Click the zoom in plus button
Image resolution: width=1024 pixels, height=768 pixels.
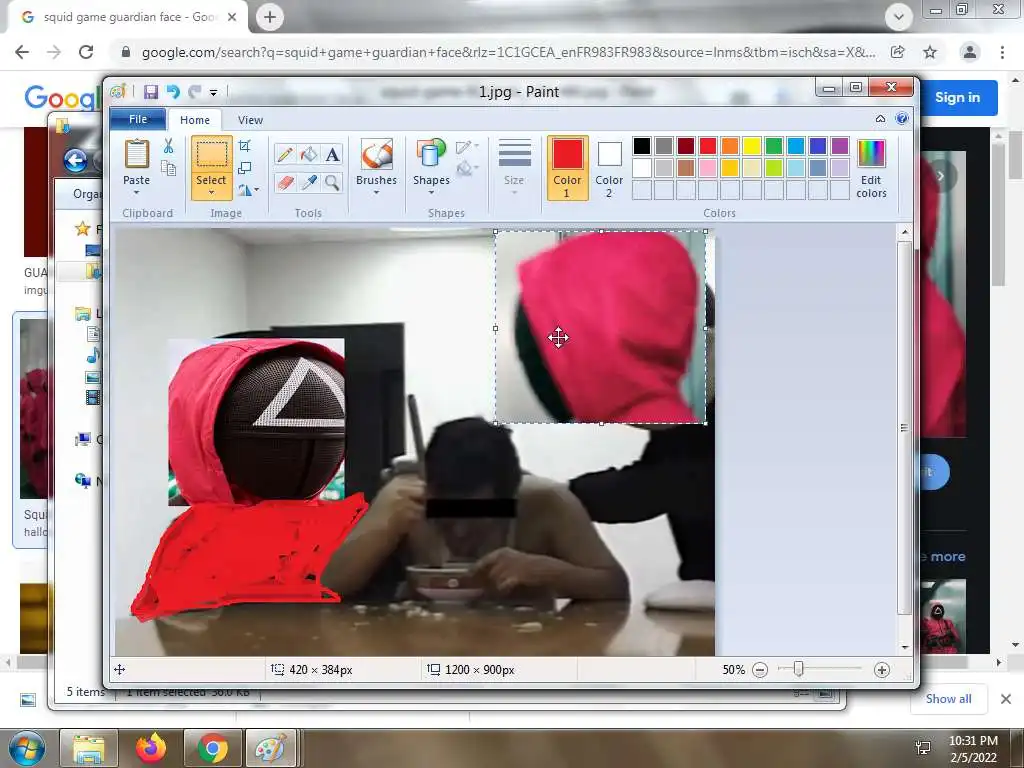(x=882, y=669)
